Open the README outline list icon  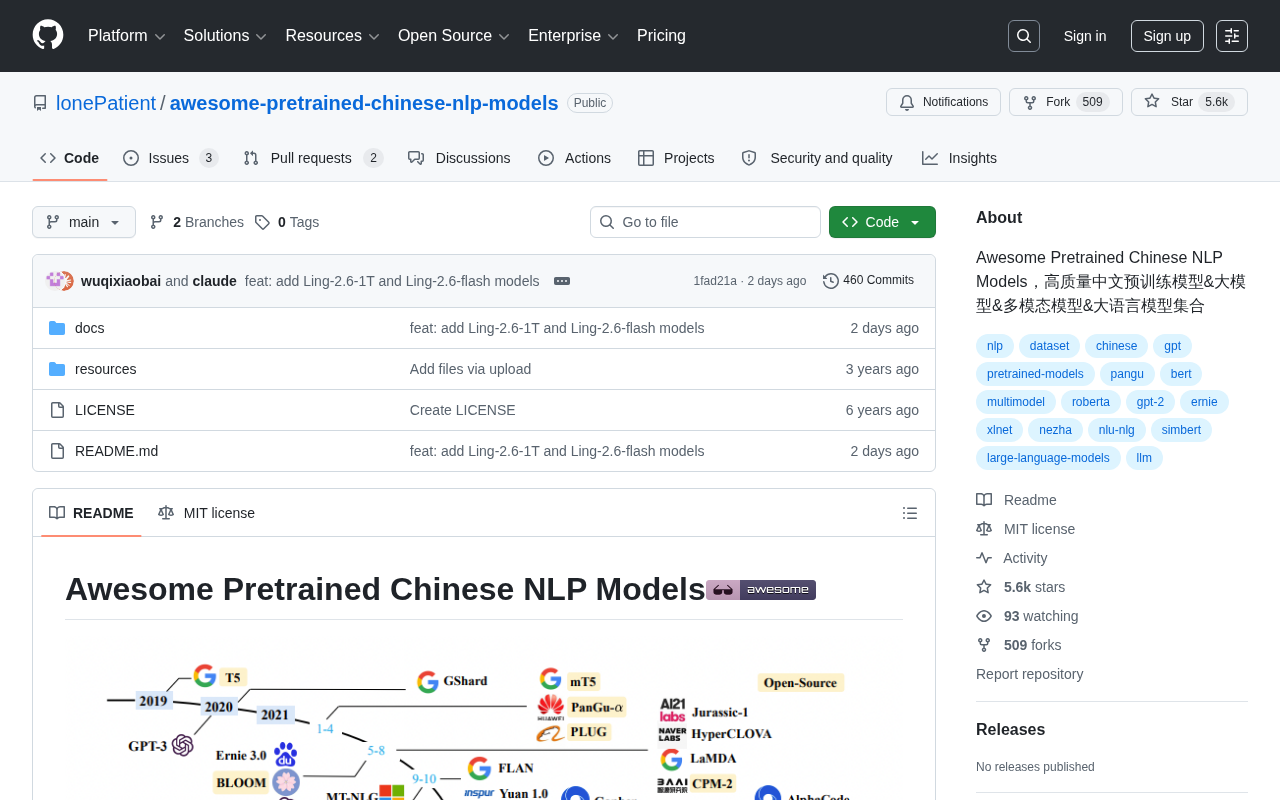[910, 513]
